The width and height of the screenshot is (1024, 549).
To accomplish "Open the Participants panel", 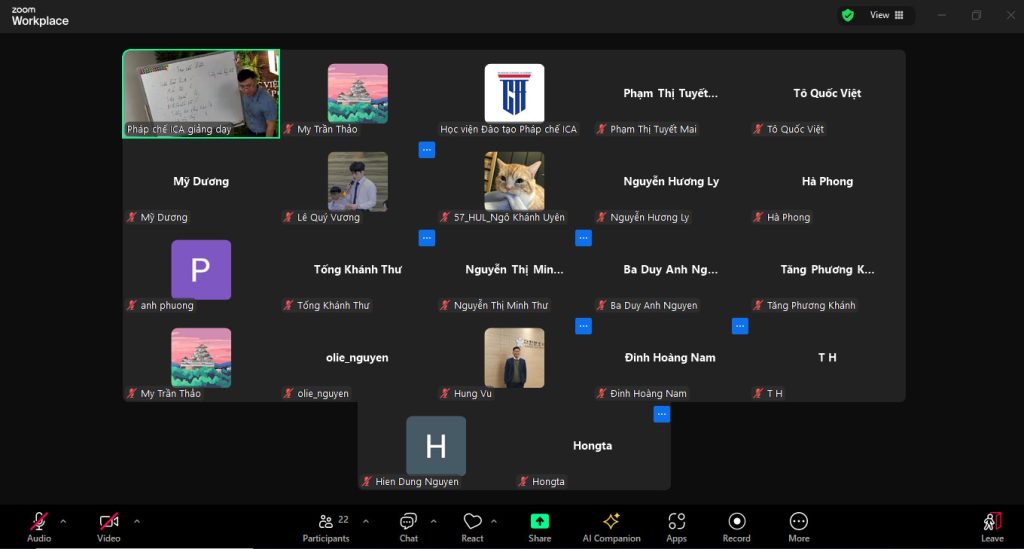I will tap(326, 526).
